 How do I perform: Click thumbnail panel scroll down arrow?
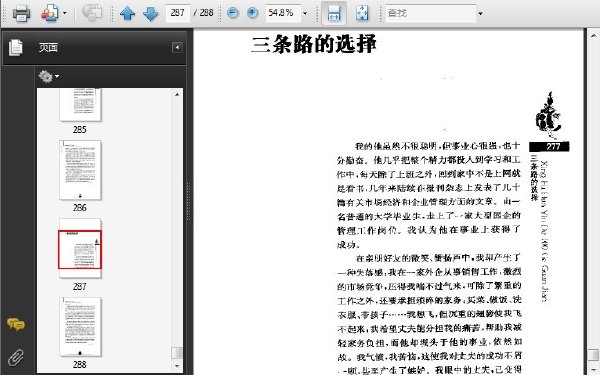(x=177, y=366)
